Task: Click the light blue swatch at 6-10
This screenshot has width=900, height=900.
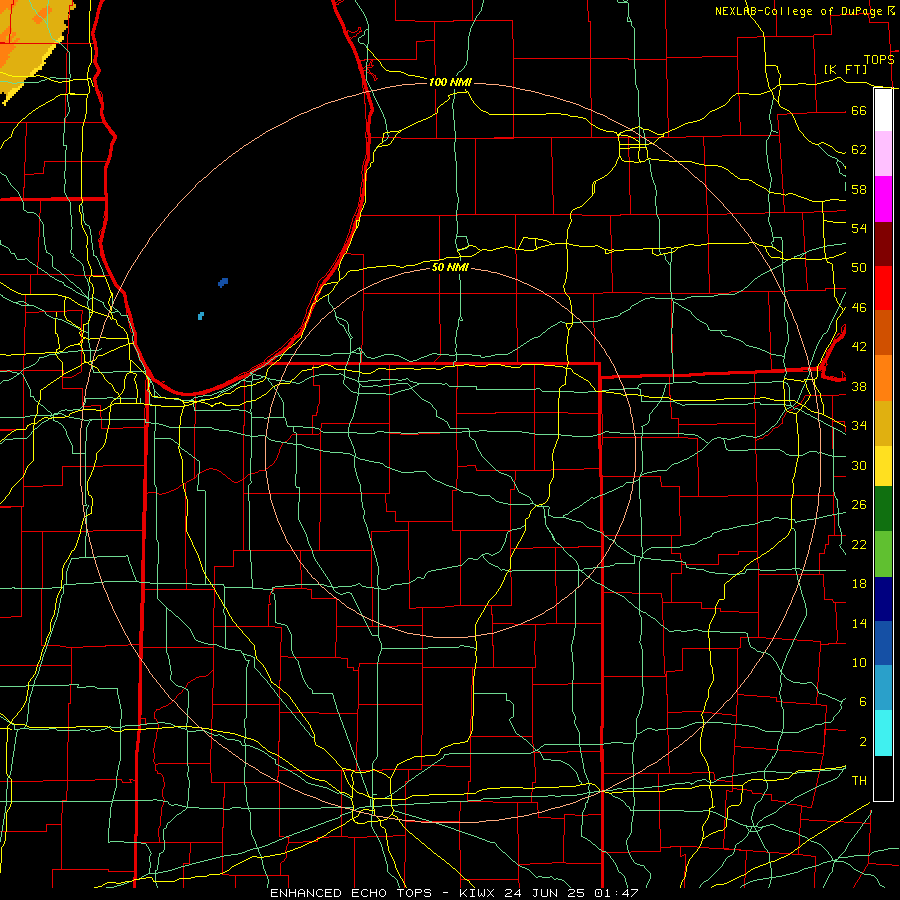Action: click(x=883, y=688)
